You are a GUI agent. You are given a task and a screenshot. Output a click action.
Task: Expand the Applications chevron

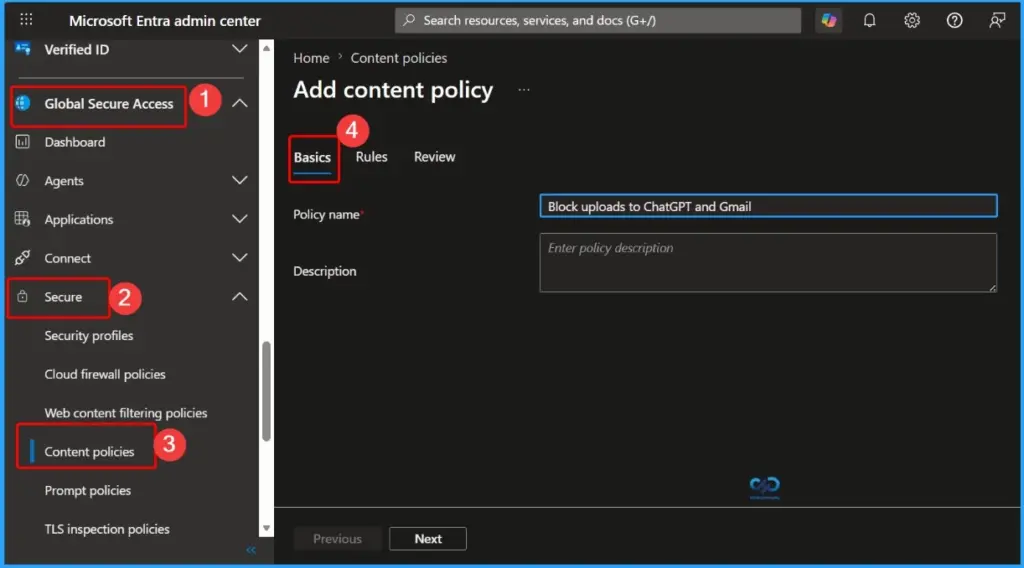[240, 219]
